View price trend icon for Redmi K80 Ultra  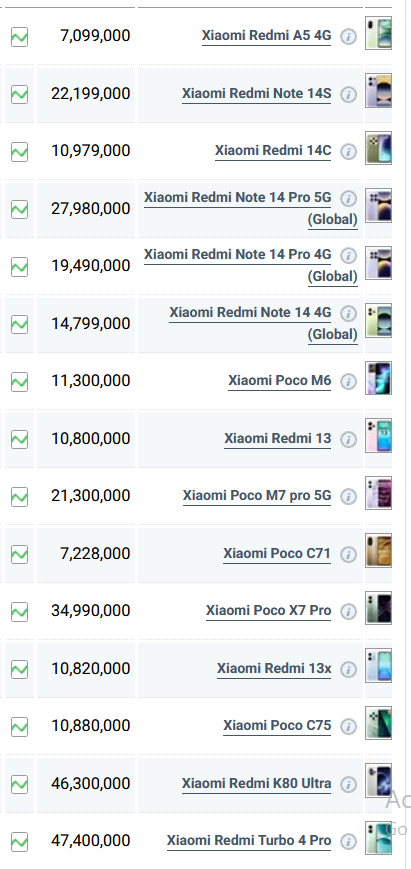(19, 784)
